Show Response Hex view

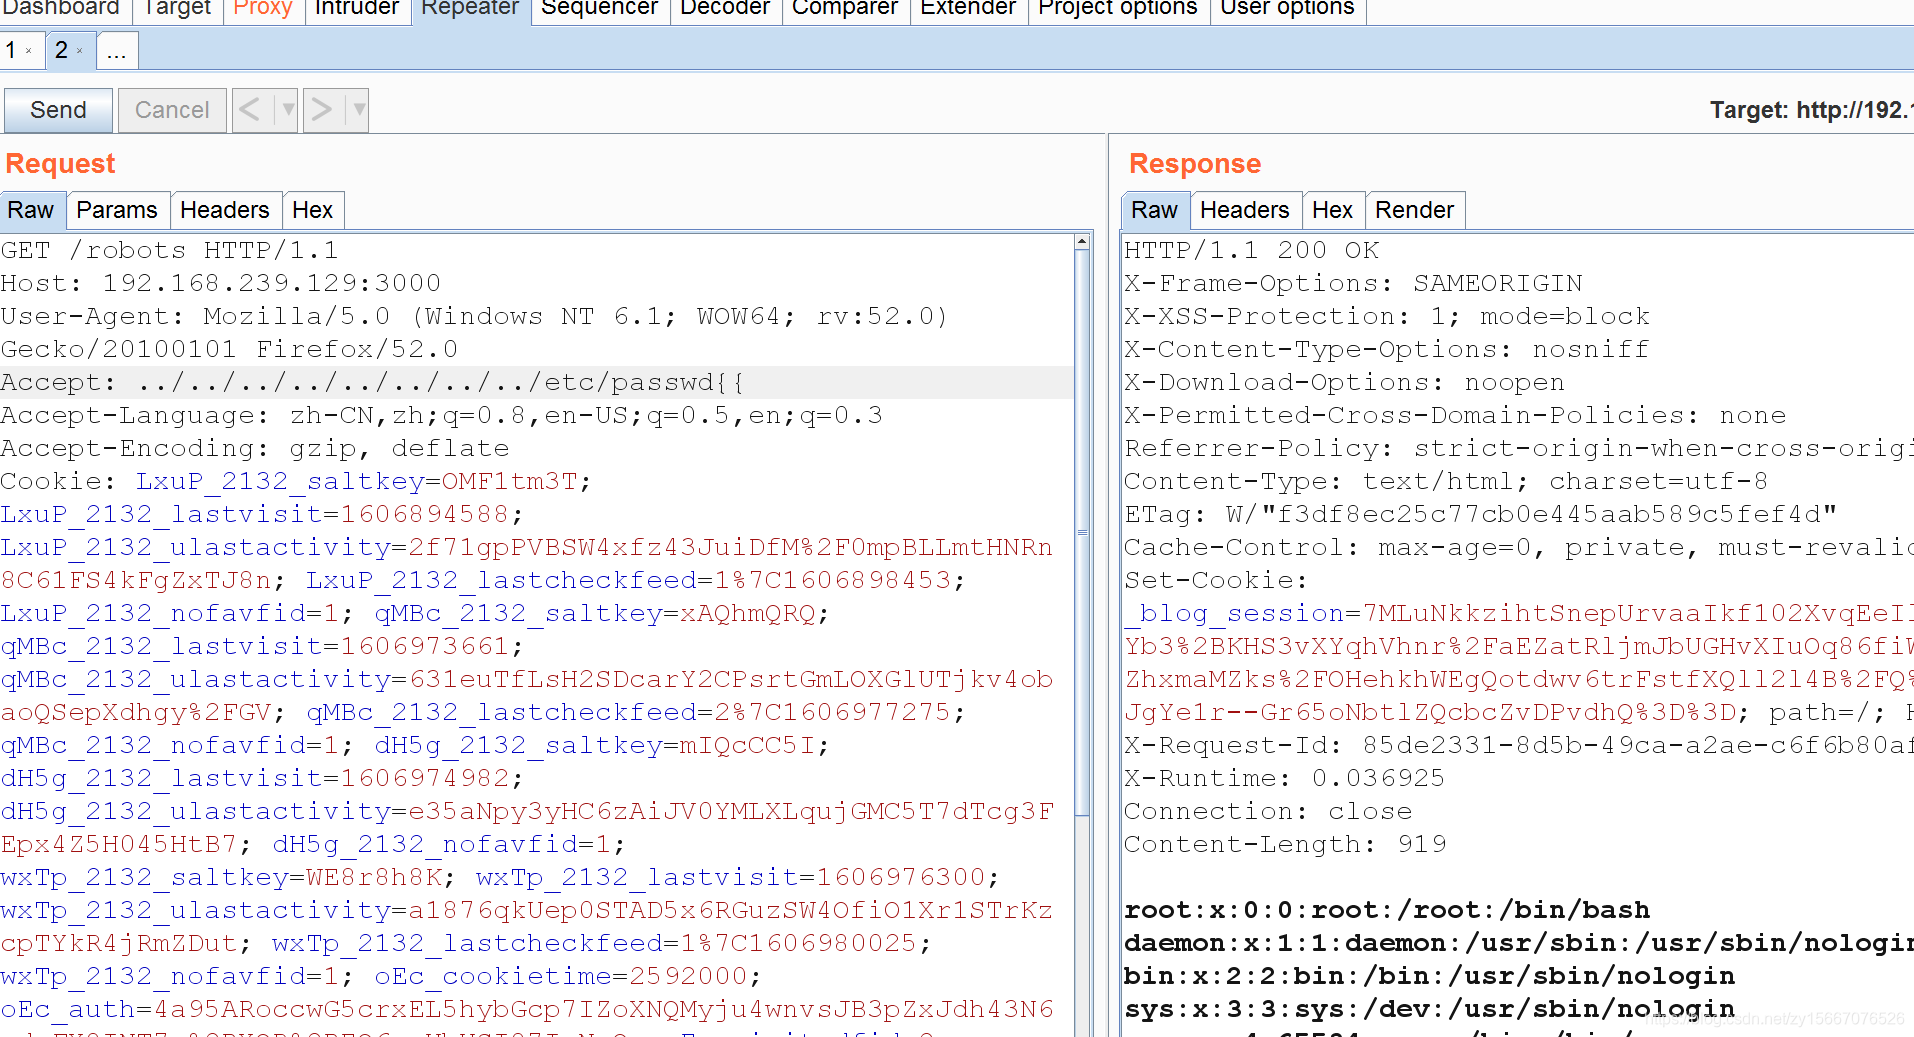point(1333,211)
